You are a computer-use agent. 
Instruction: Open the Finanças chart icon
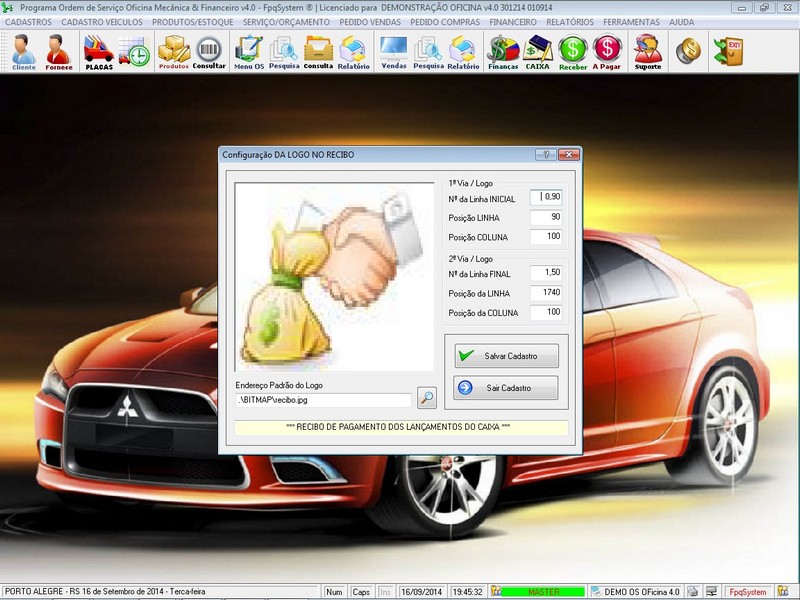(503, 52)
